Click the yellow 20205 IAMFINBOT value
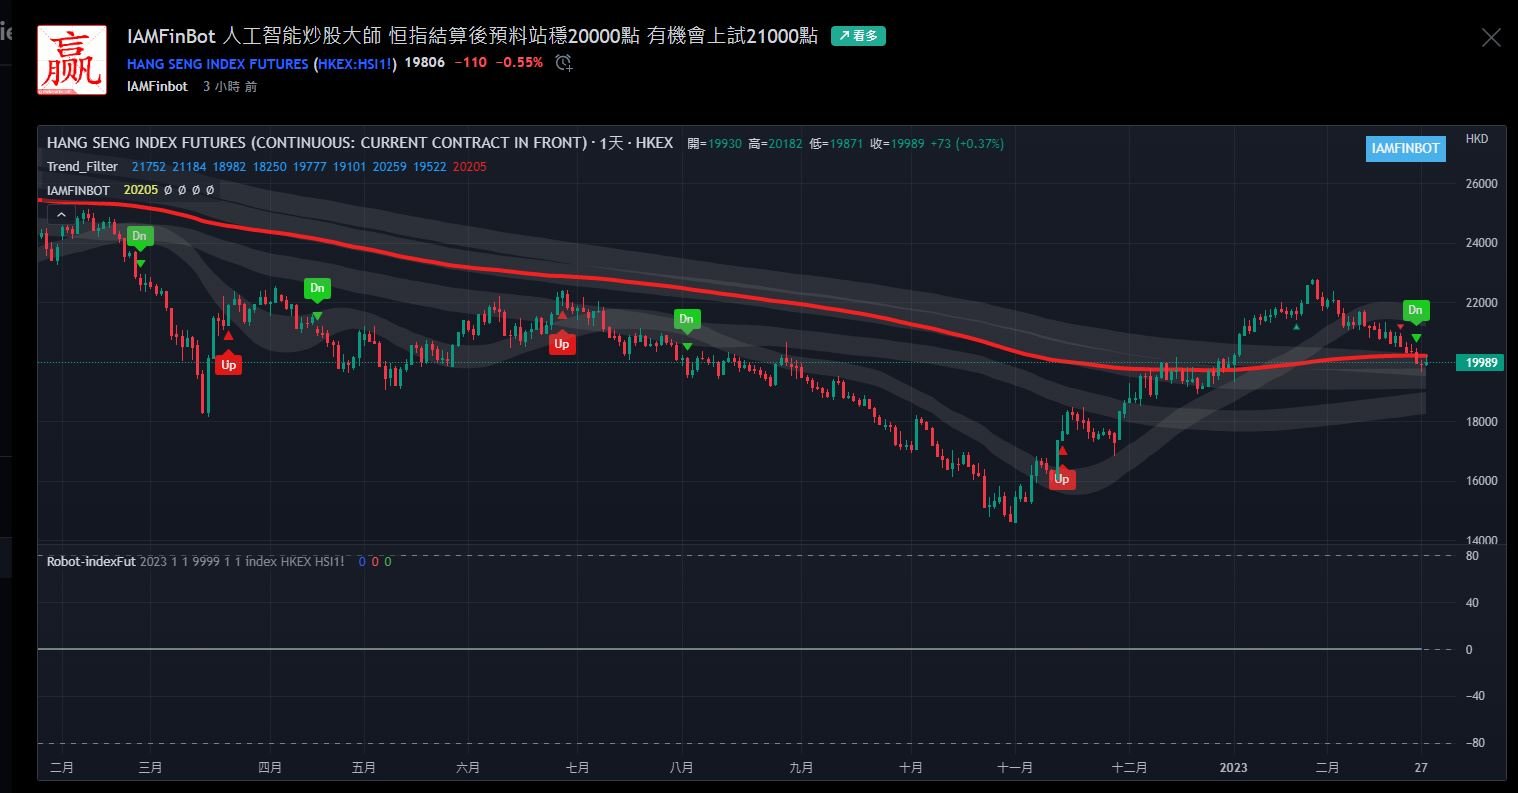This screenshot has width=1518, height=793. point(141,190)
